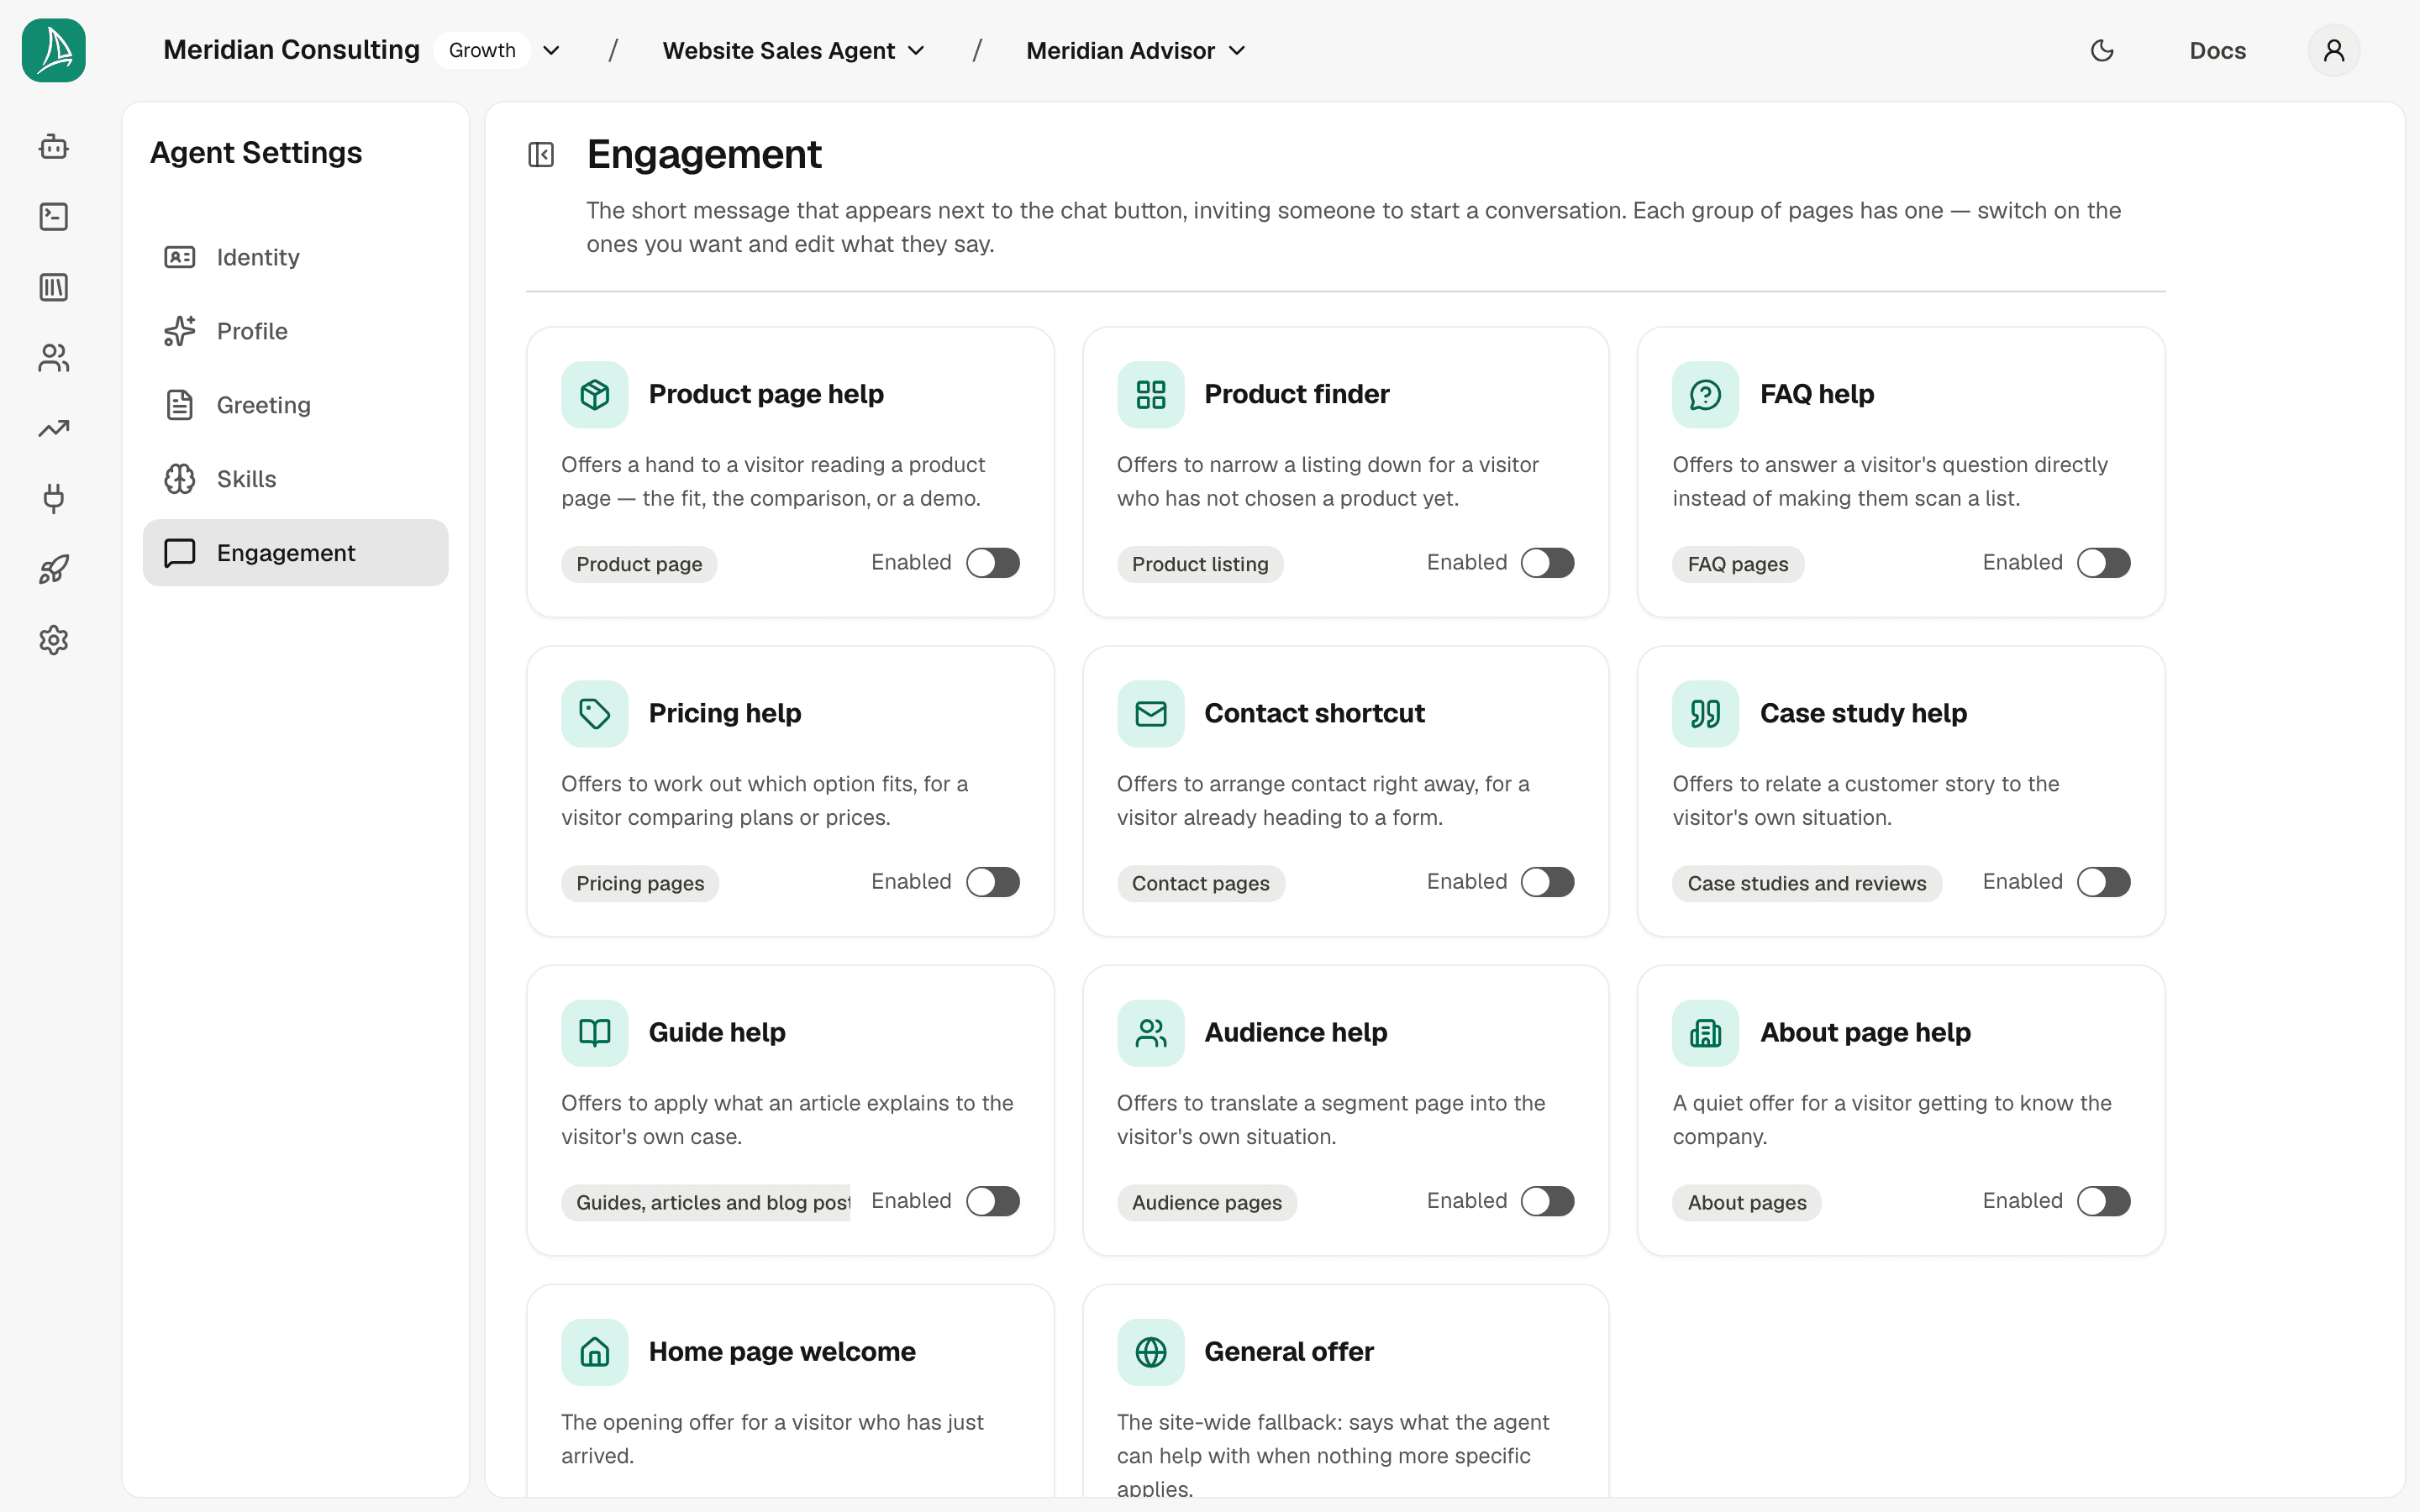Enable the Contact shortcut toggle

pyautogui.click(x=1548, y=882)
